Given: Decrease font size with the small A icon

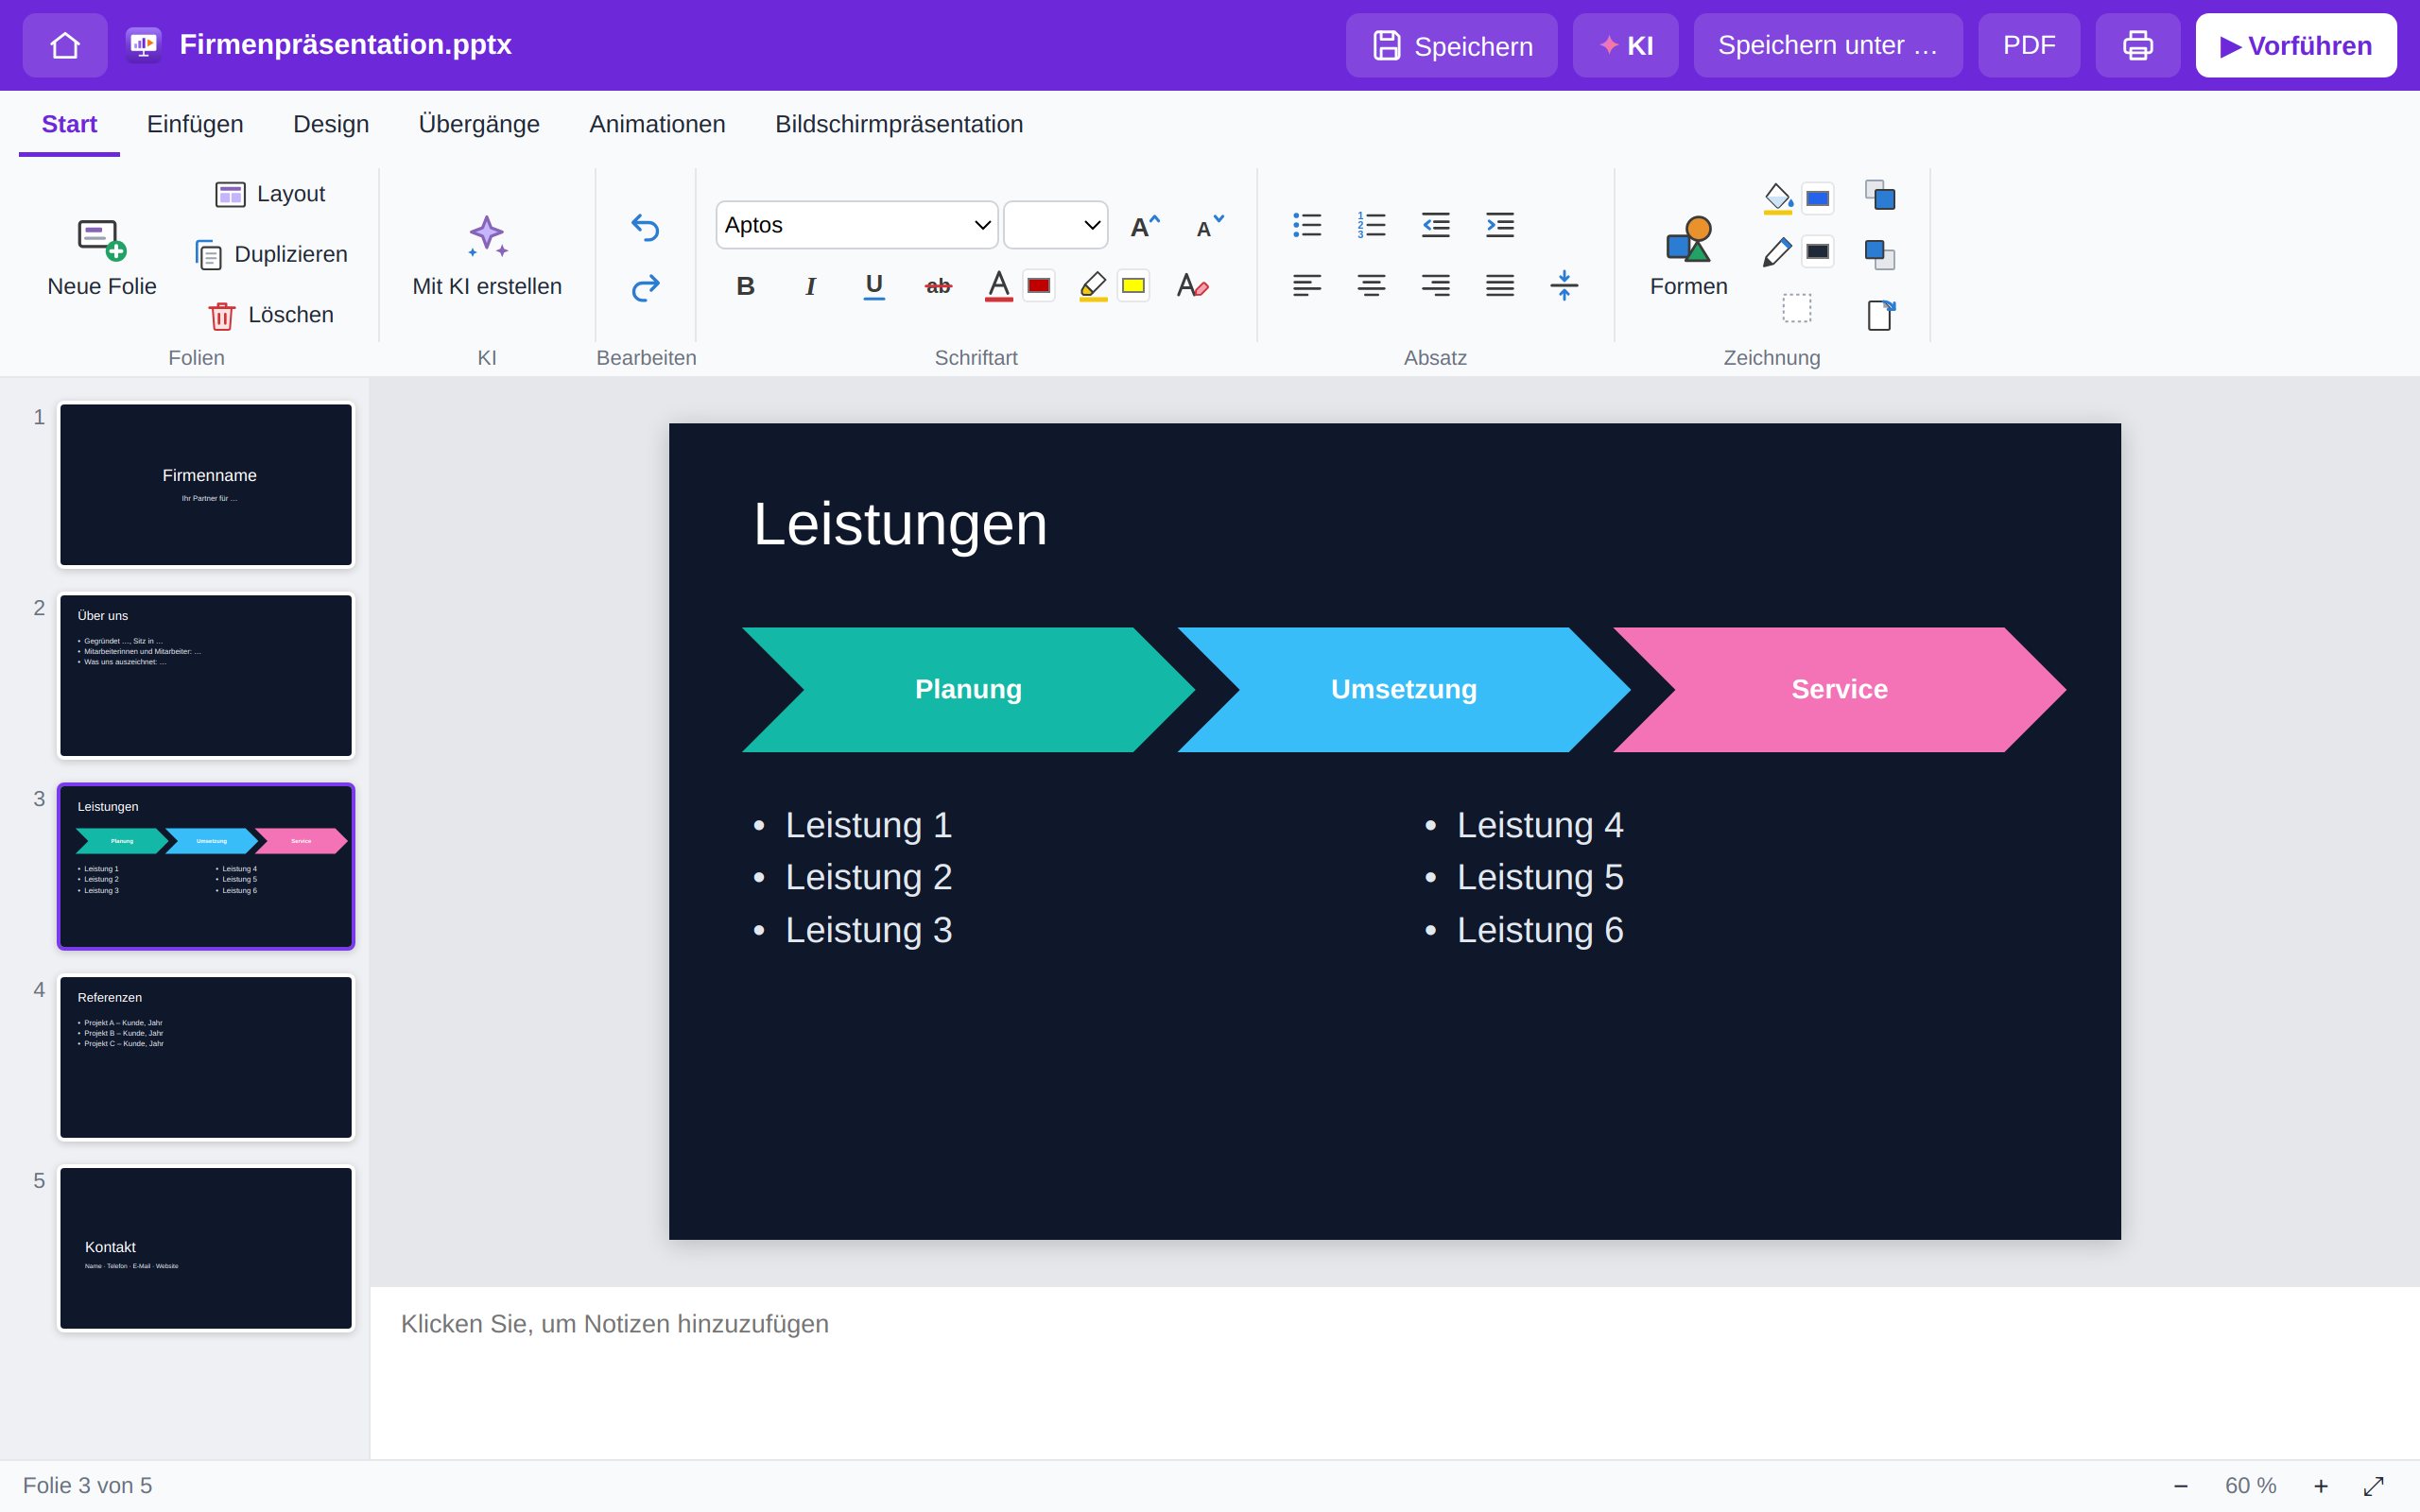Looking at the screenshot, I should 1209,227.
